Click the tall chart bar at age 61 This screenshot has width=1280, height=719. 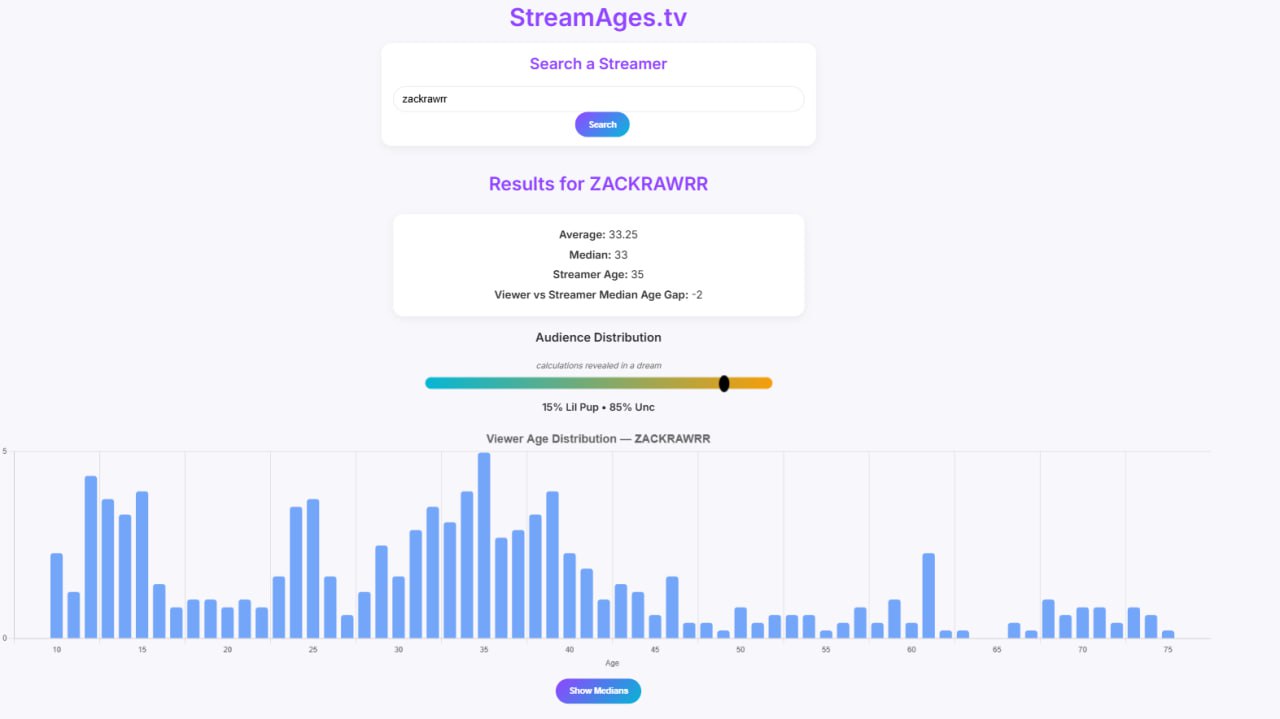coord(929,595)
